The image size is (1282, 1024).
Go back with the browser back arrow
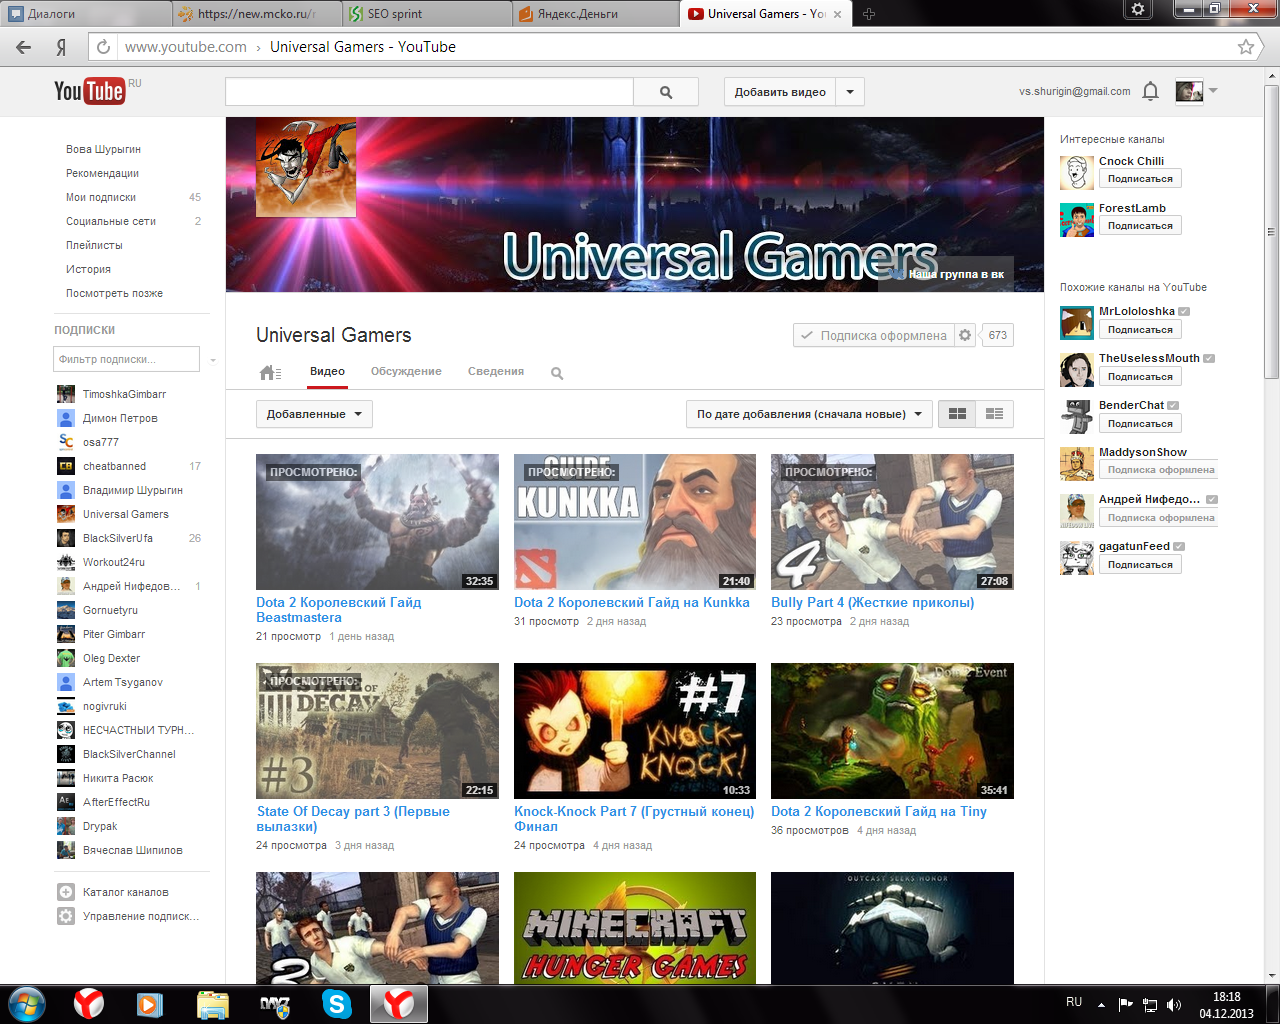click(x=24, y=47)
